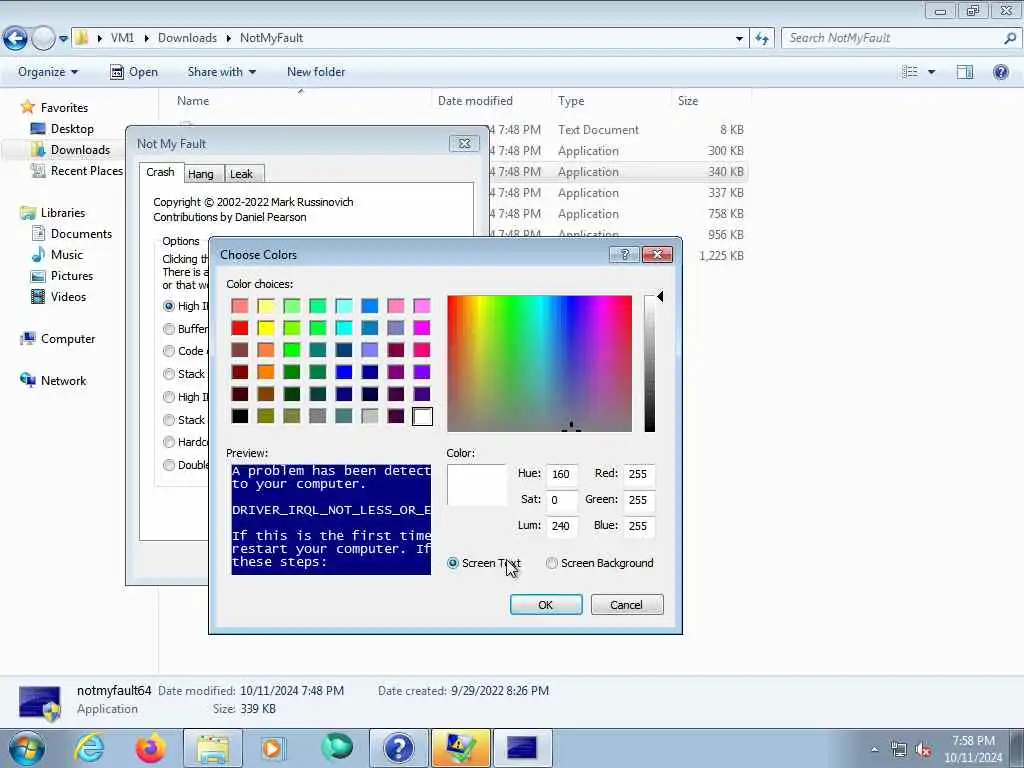Select the first High IRQL radio option

(x=169, y=306)
